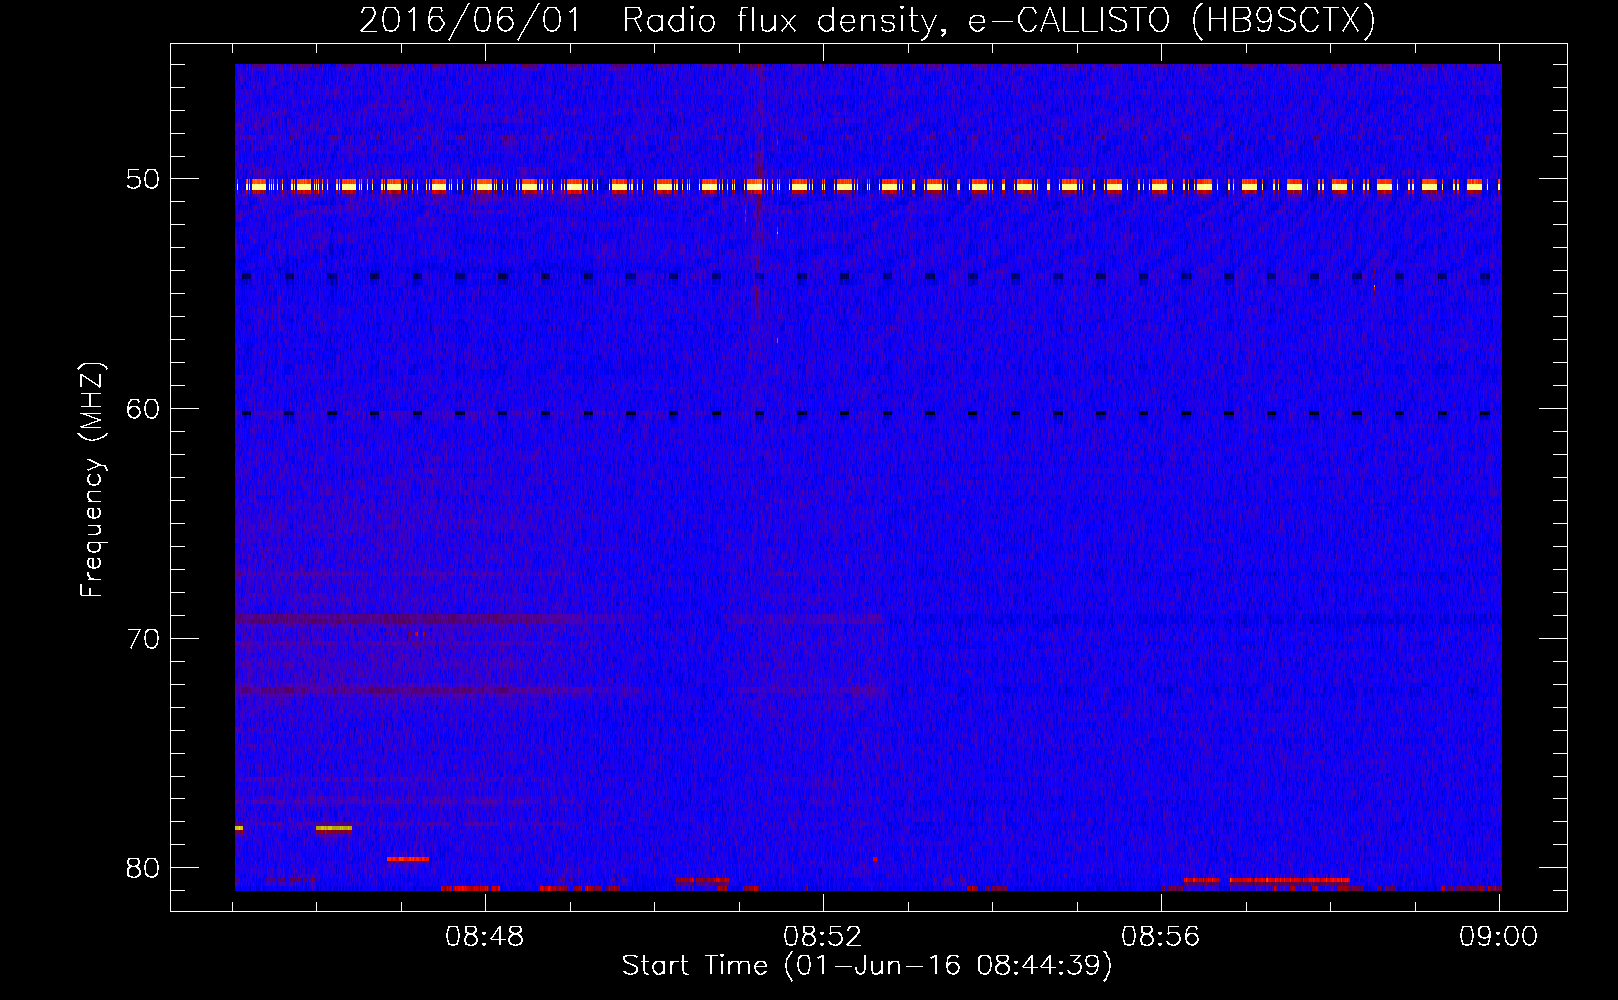Select the 80 frequency tick label
1618x1000 pixels.
coord(143,868)
